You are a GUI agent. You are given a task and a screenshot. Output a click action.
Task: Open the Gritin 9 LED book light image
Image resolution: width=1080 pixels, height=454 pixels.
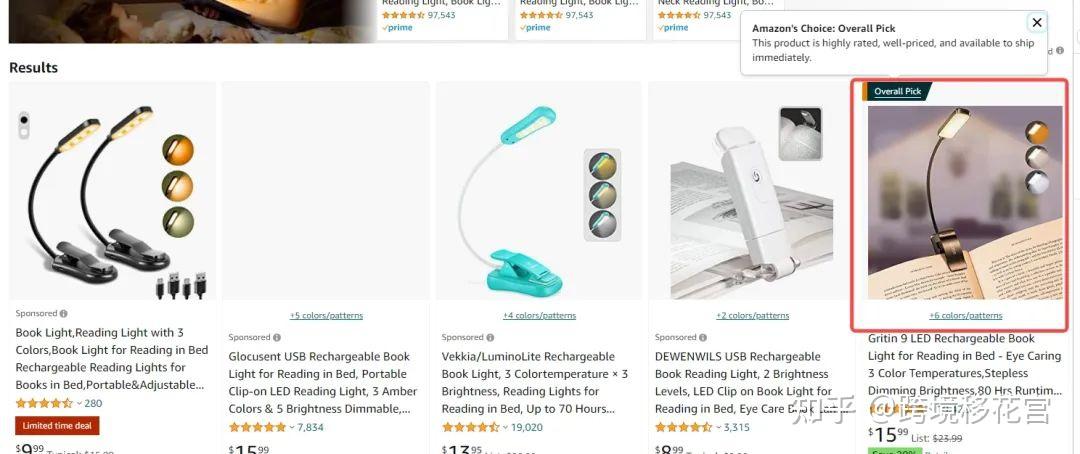pyautogui.click(x=965, y=203)
